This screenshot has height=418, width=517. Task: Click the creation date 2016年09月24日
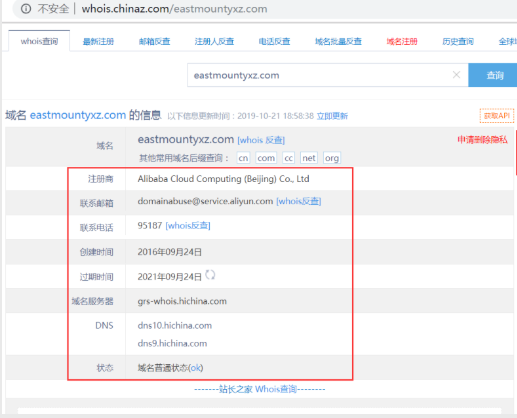(170, 252)
